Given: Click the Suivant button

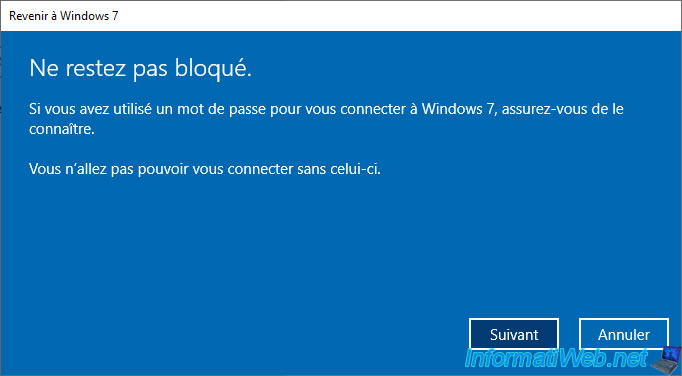Looking at the screenshot, I should tap(514, 334).
